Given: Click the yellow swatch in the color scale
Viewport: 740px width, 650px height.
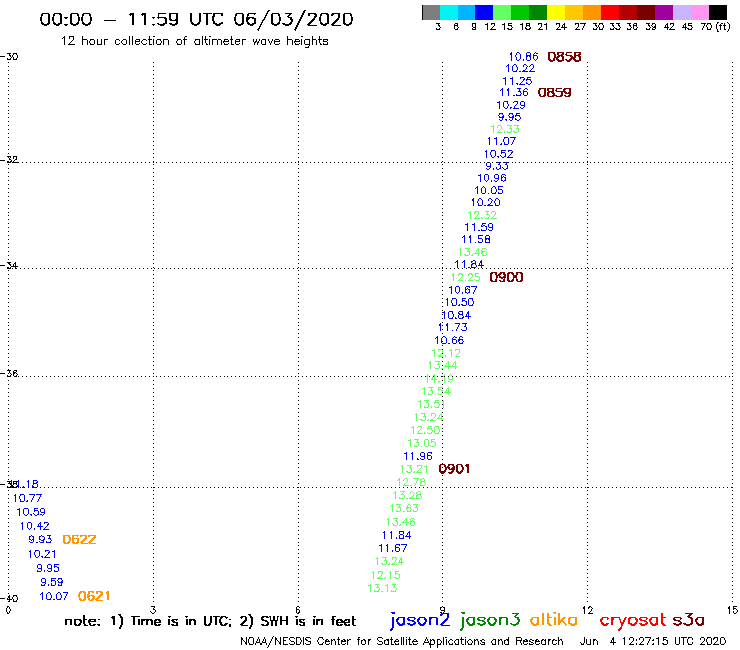Looking at the screenshot, I should [x=555, y=12].
